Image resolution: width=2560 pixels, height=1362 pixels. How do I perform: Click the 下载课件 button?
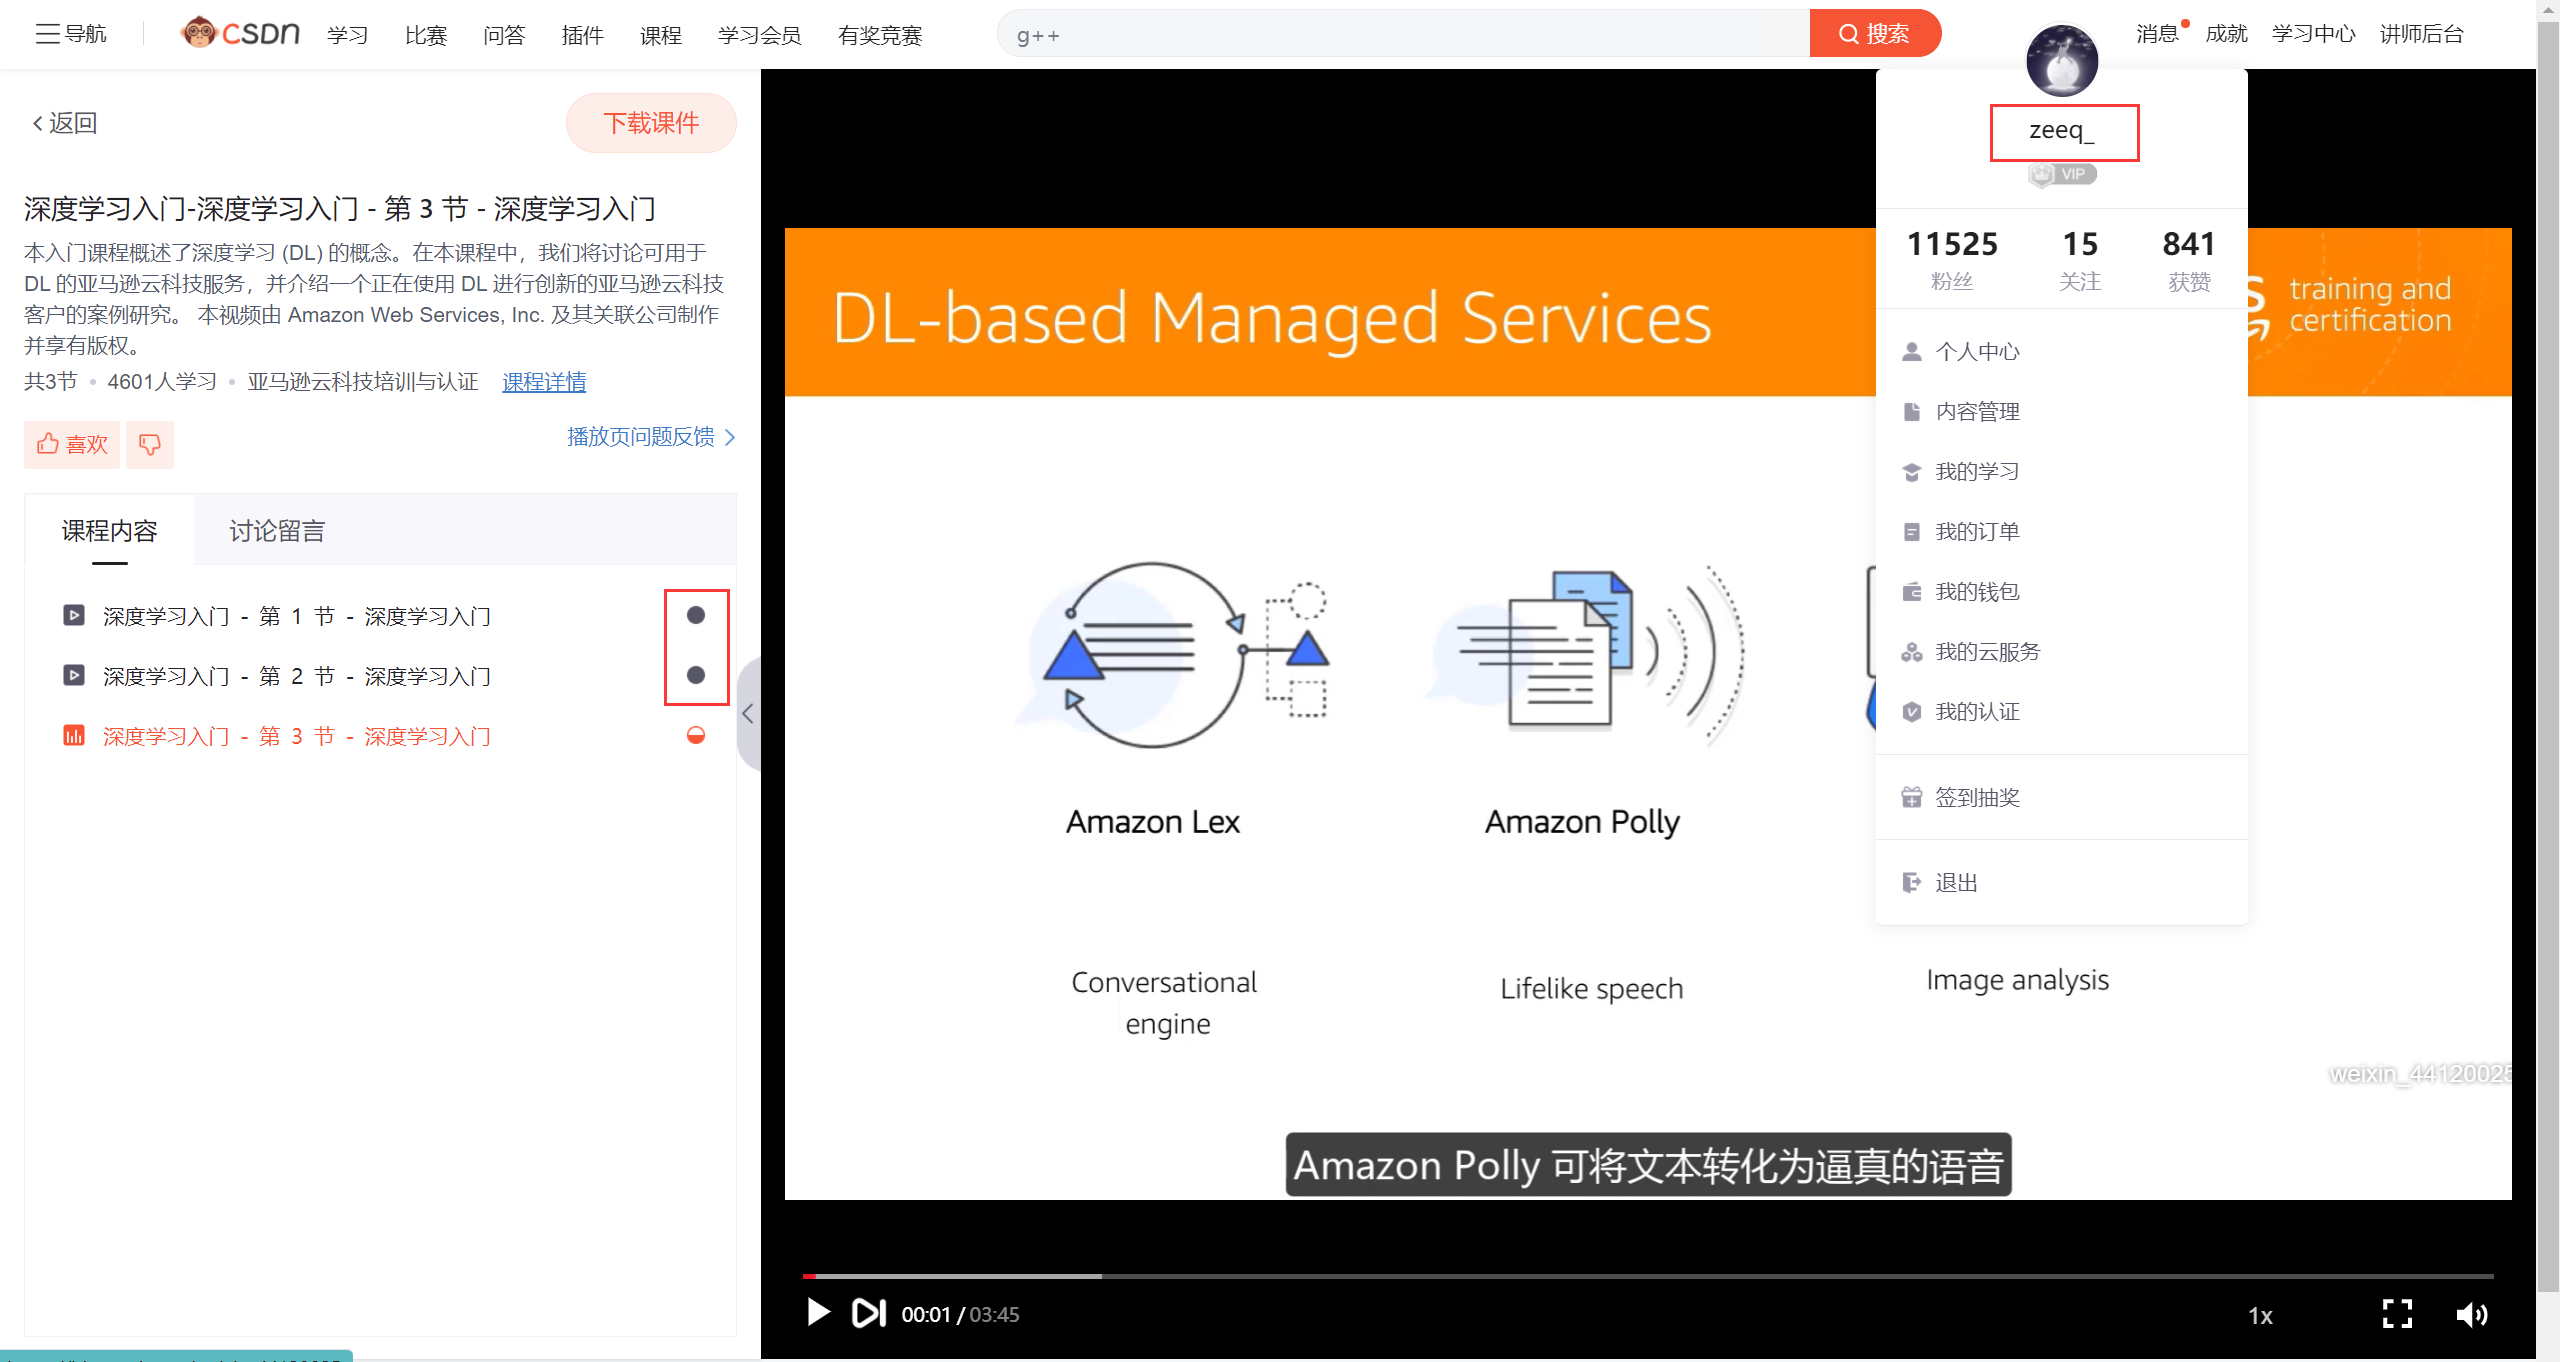tap(651, 123)
